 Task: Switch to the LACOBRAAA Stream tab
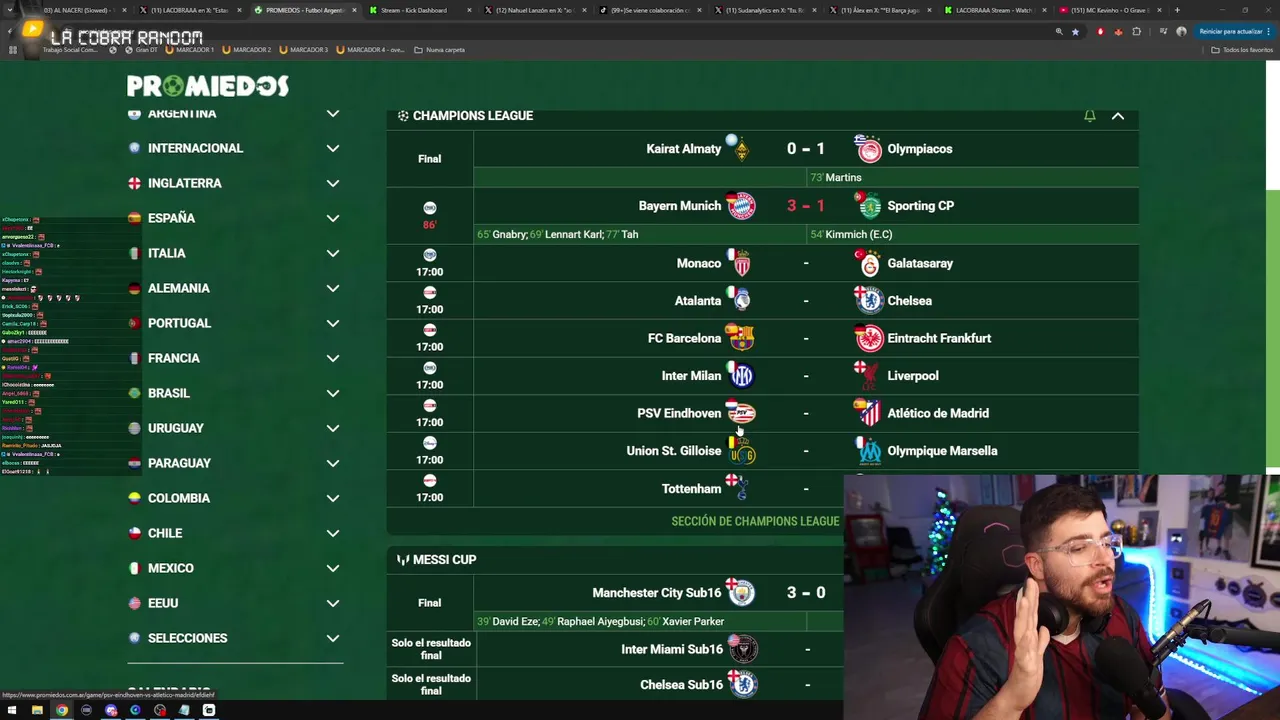click(x=997, y=10)
